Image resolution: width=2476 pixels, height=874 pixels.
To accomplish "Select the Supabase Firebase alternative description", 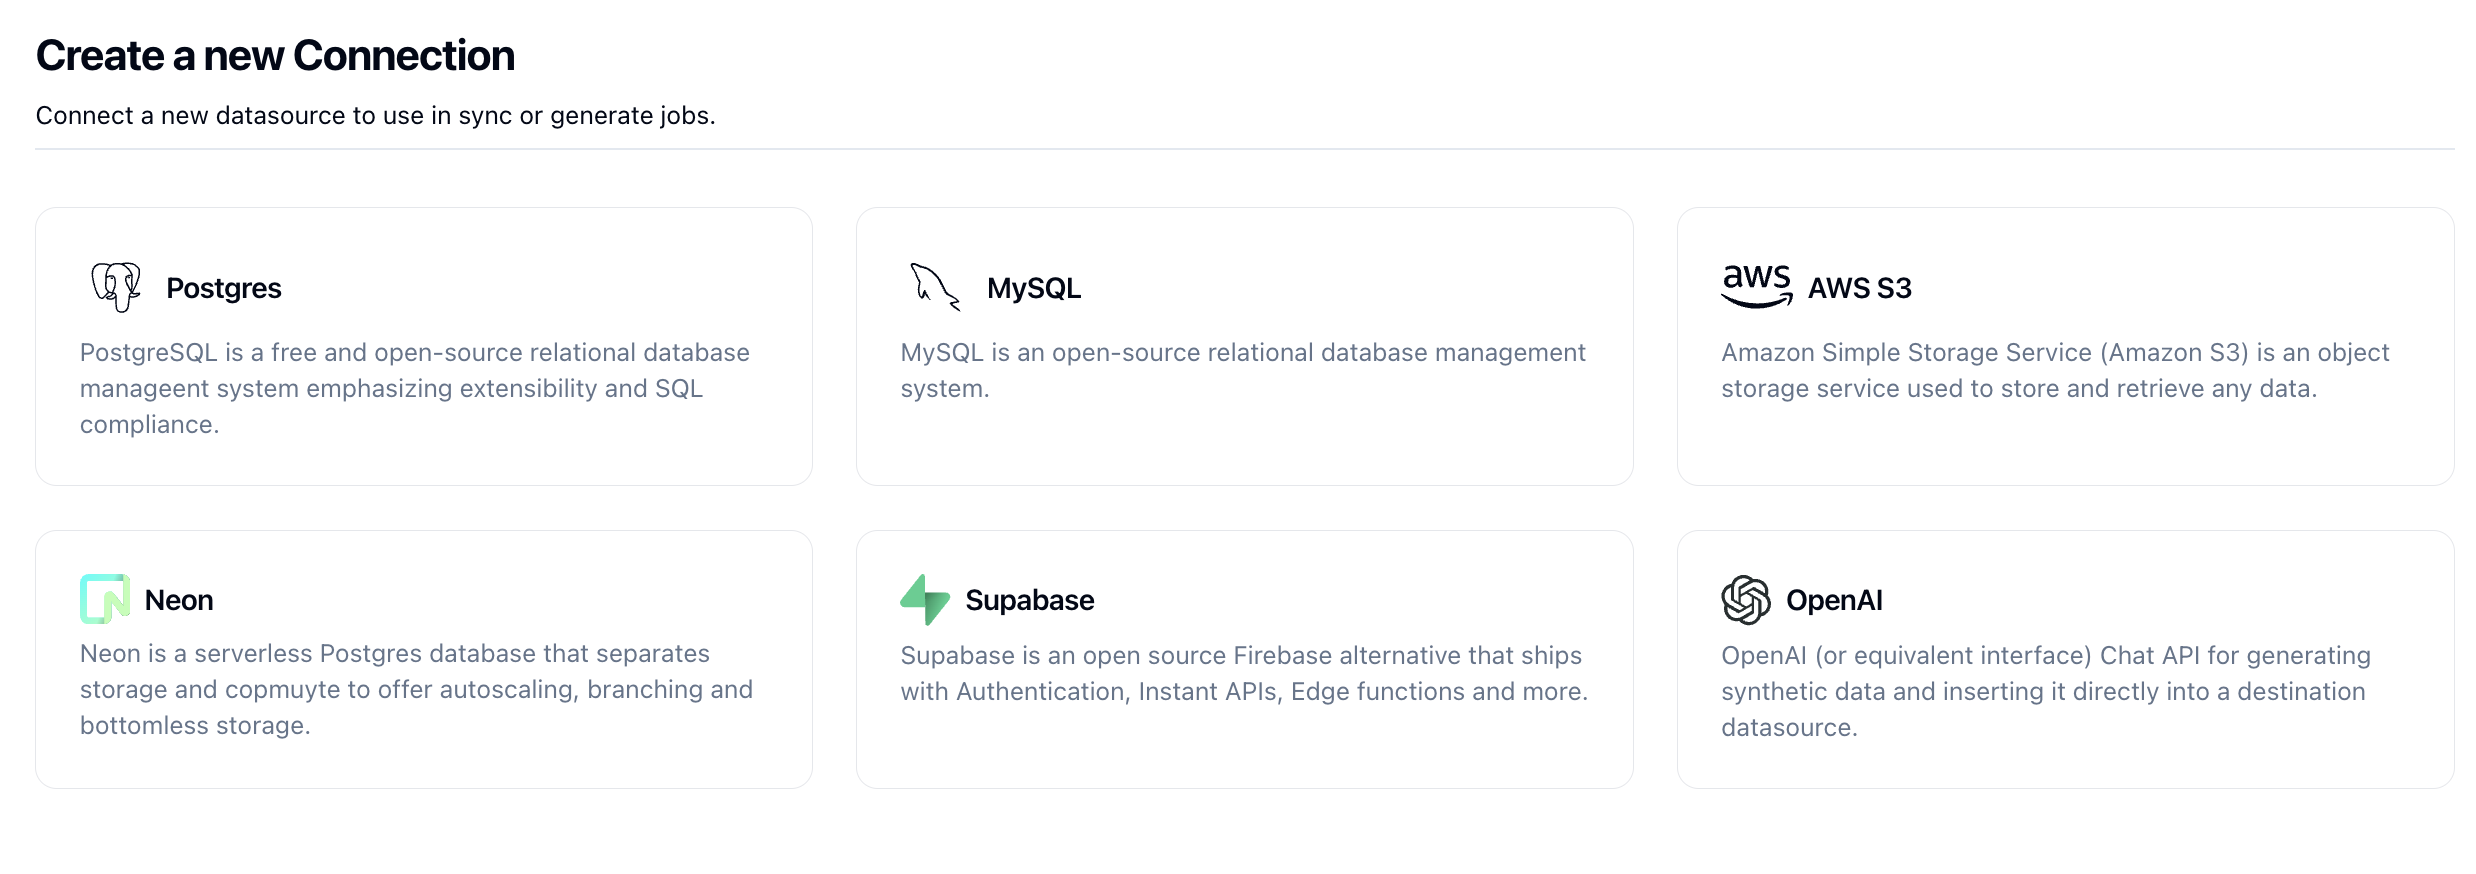I will click(x=1244, y=673).
